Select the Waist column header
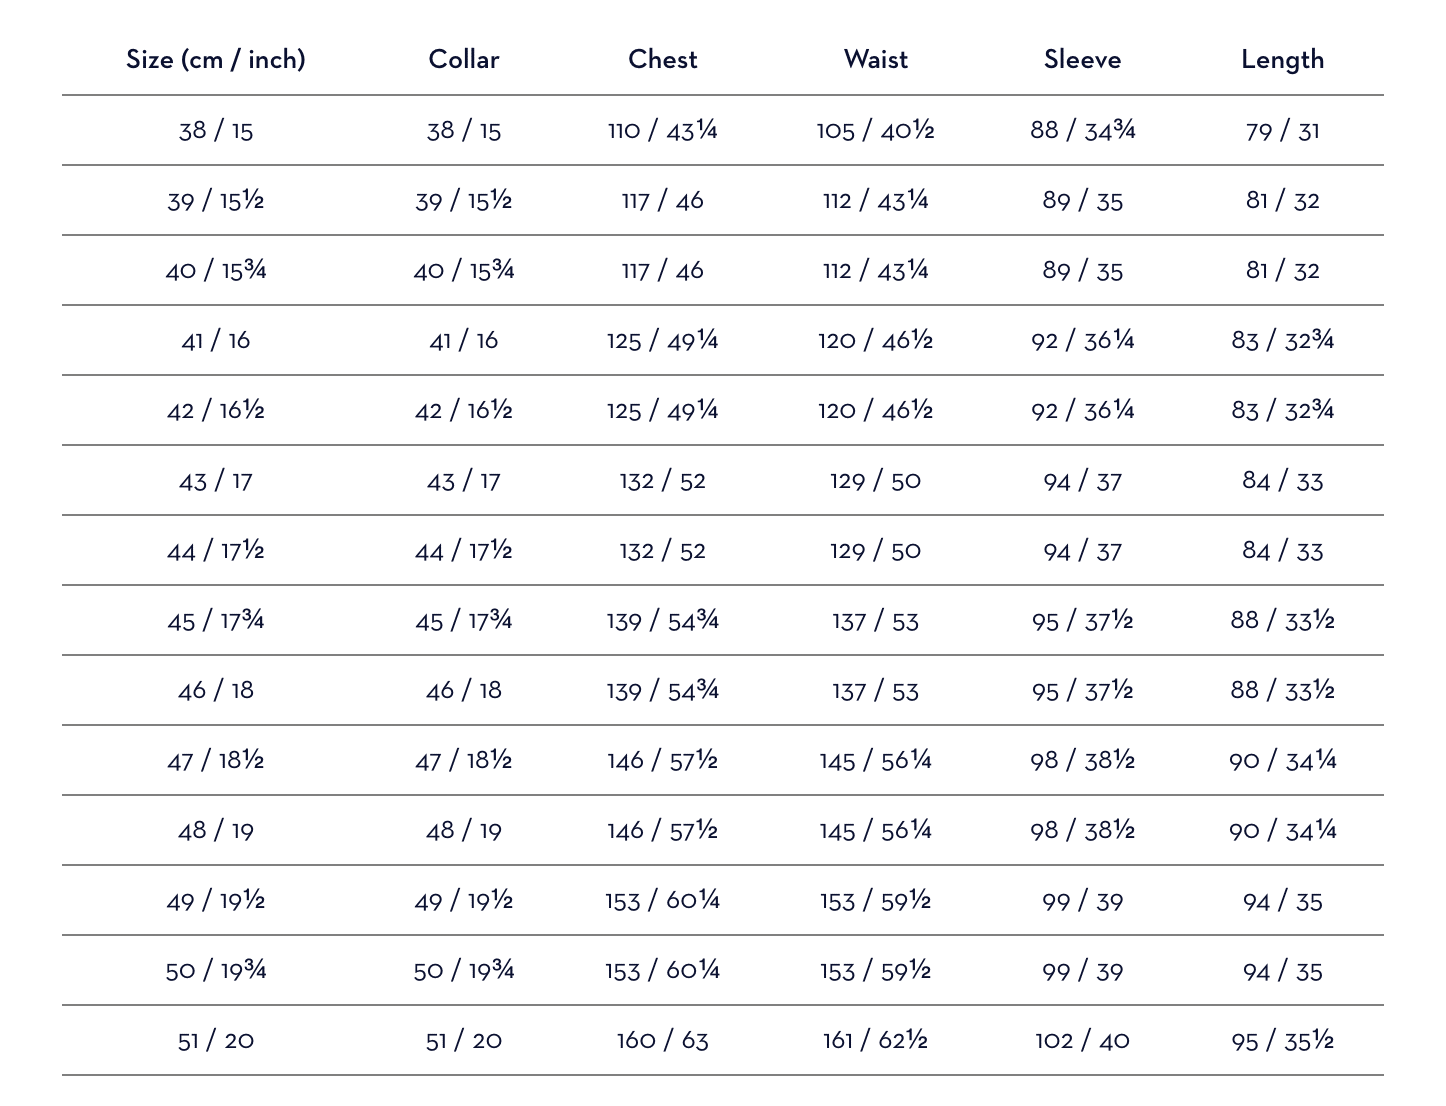The image size is (1446, 1106). pyautogui.click(x=875, y=59)
